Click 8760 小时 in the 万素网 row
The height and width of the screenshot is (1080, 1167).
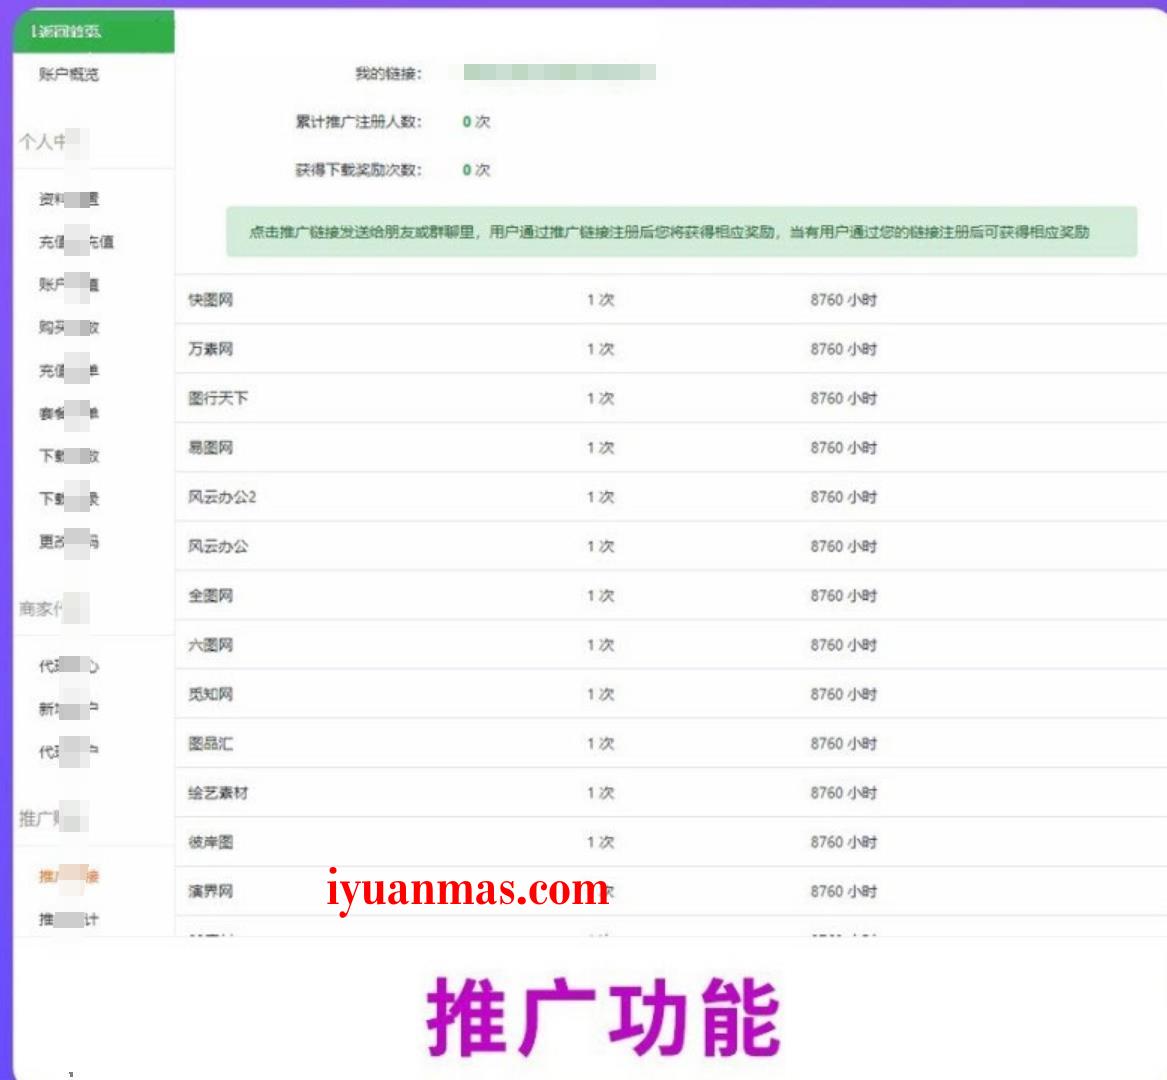pyautogui.click(x=844, y=348)
